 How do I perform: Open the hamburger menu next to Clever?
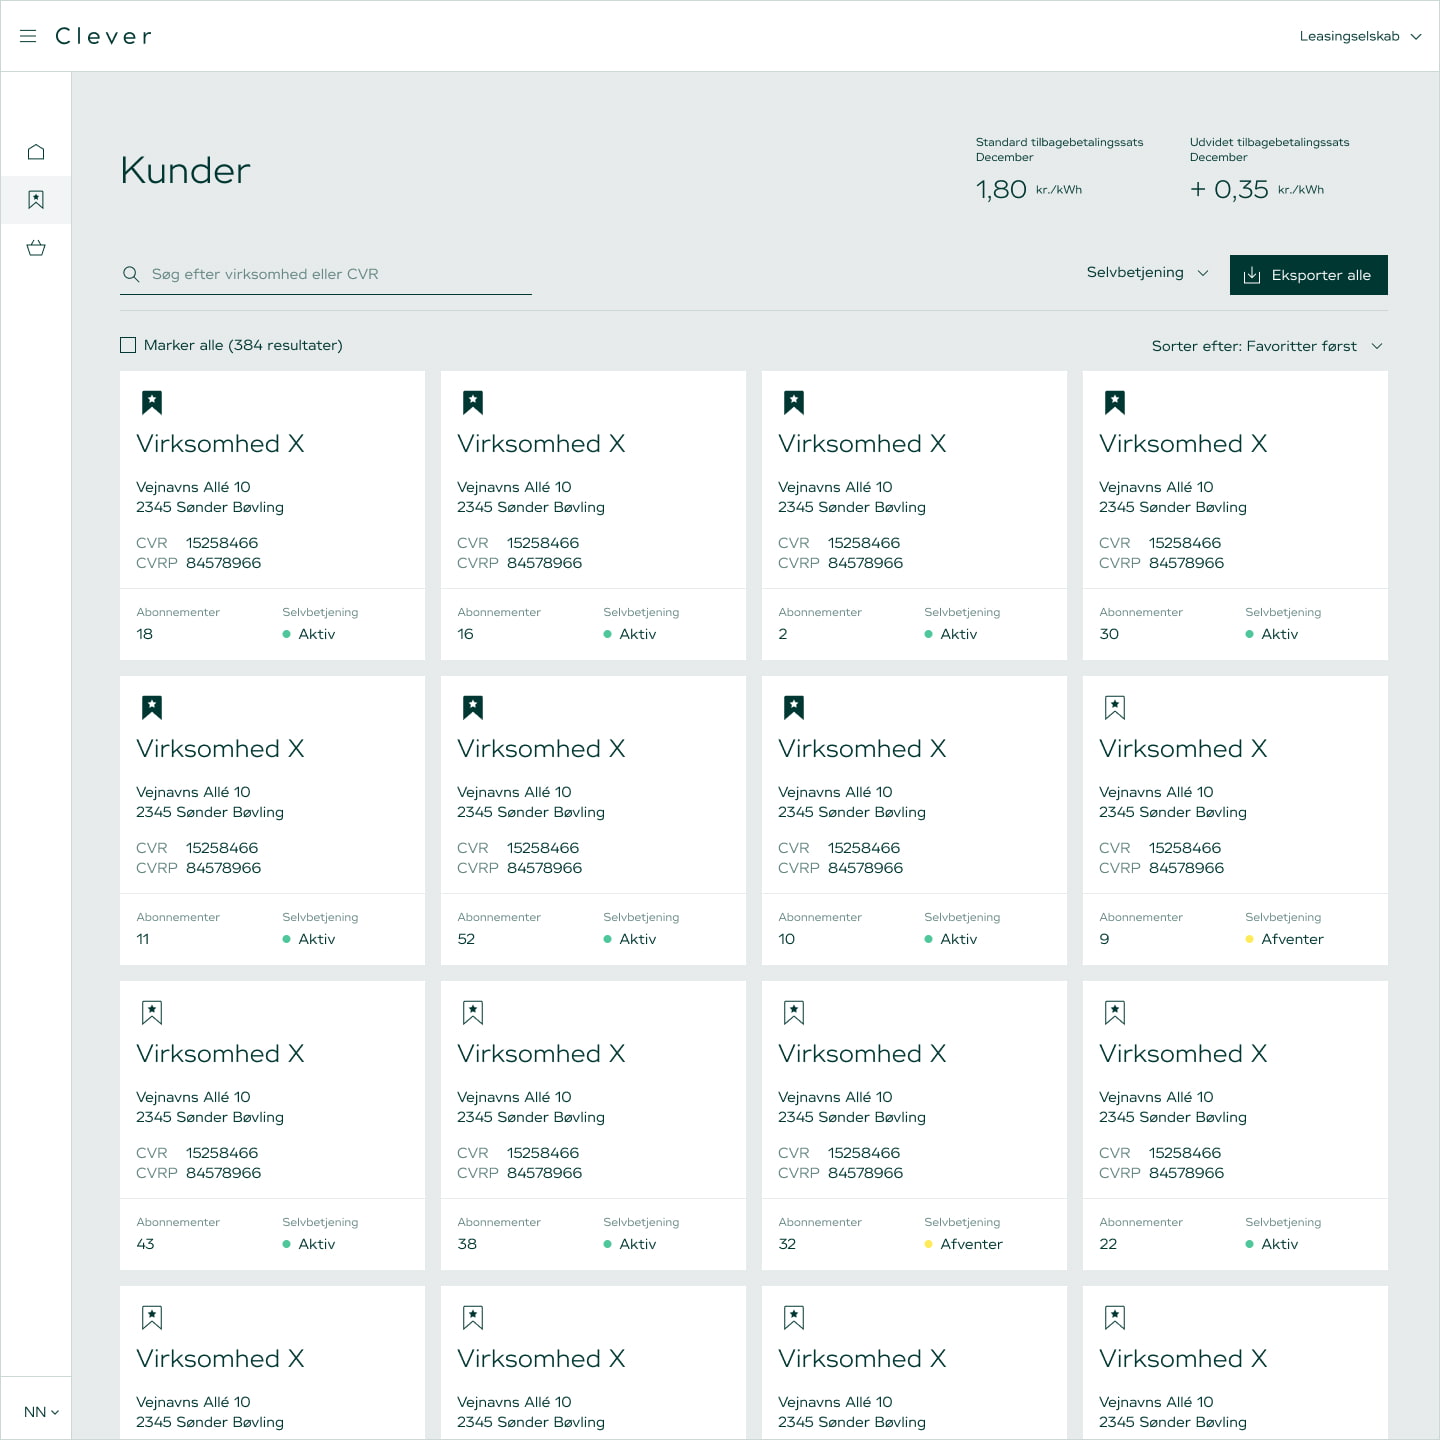tap(28, 36)
